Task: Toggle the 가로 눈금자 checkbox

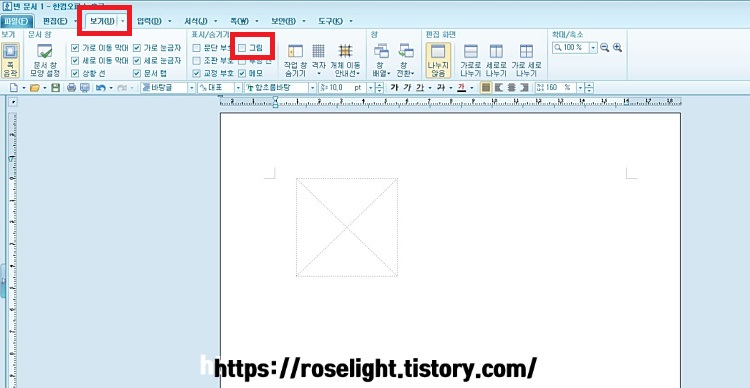Action: pyautogui.click(x=137, y=48)
